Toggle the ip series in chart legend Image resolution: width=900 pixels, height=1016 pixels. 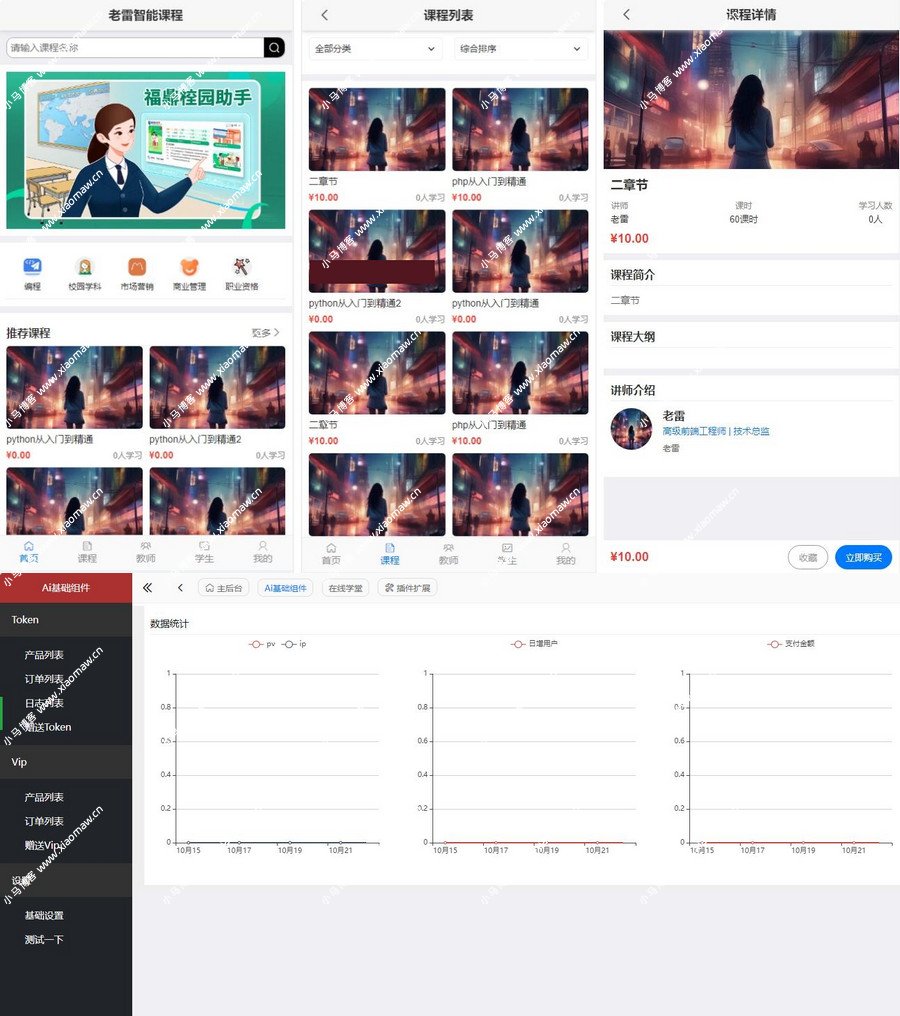click(x=295, y=644)
